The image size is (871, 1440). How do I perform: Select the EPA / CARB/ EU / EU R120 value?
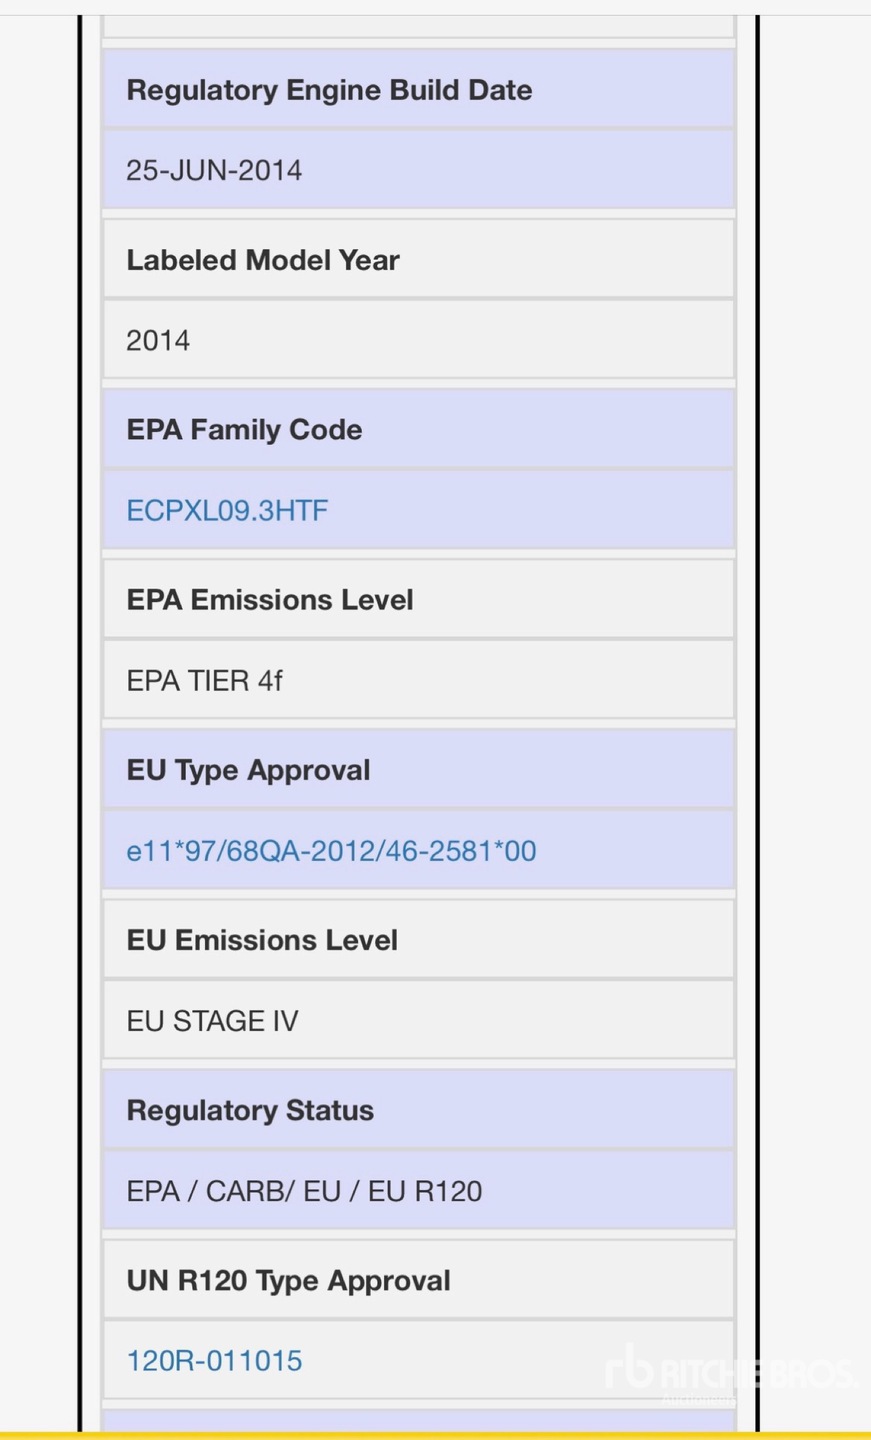coord(304,1191)
